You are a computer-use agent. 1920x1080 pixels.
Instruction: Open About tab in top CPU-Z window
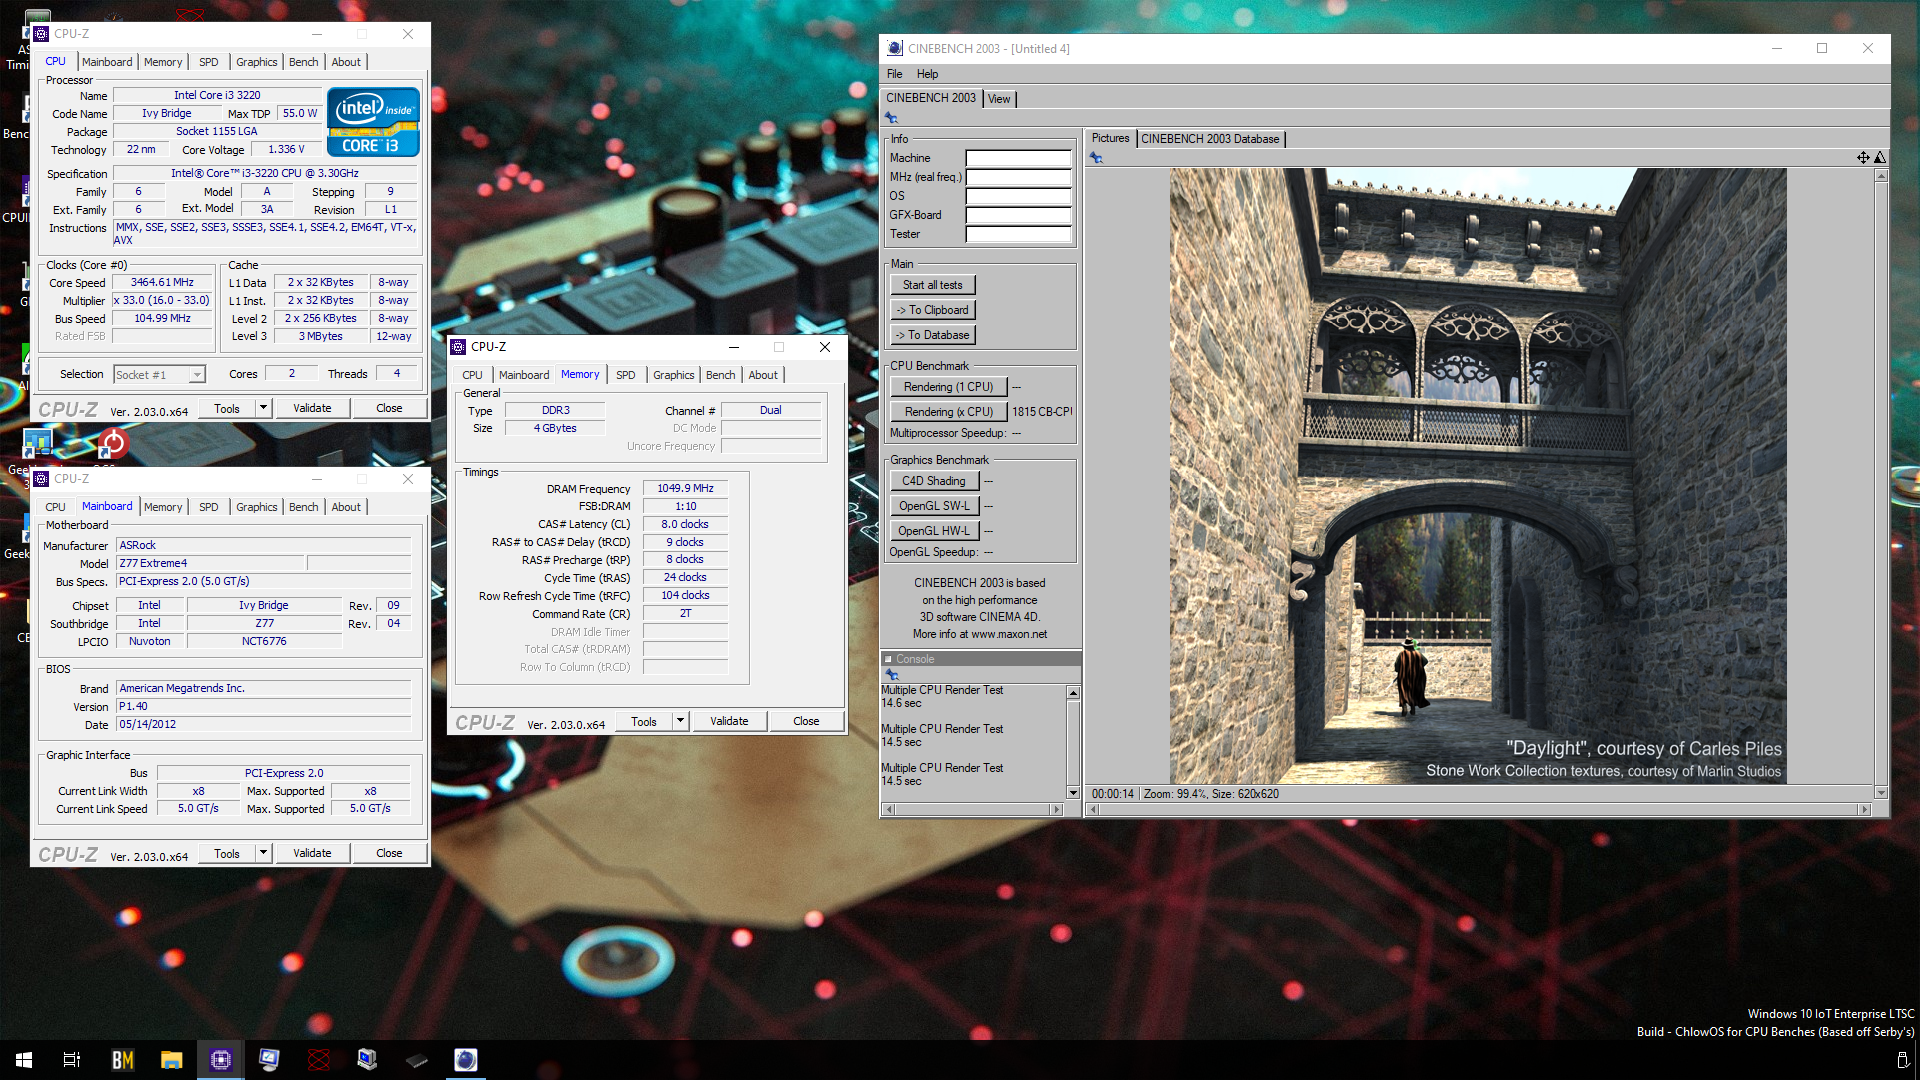coord(346,62)
